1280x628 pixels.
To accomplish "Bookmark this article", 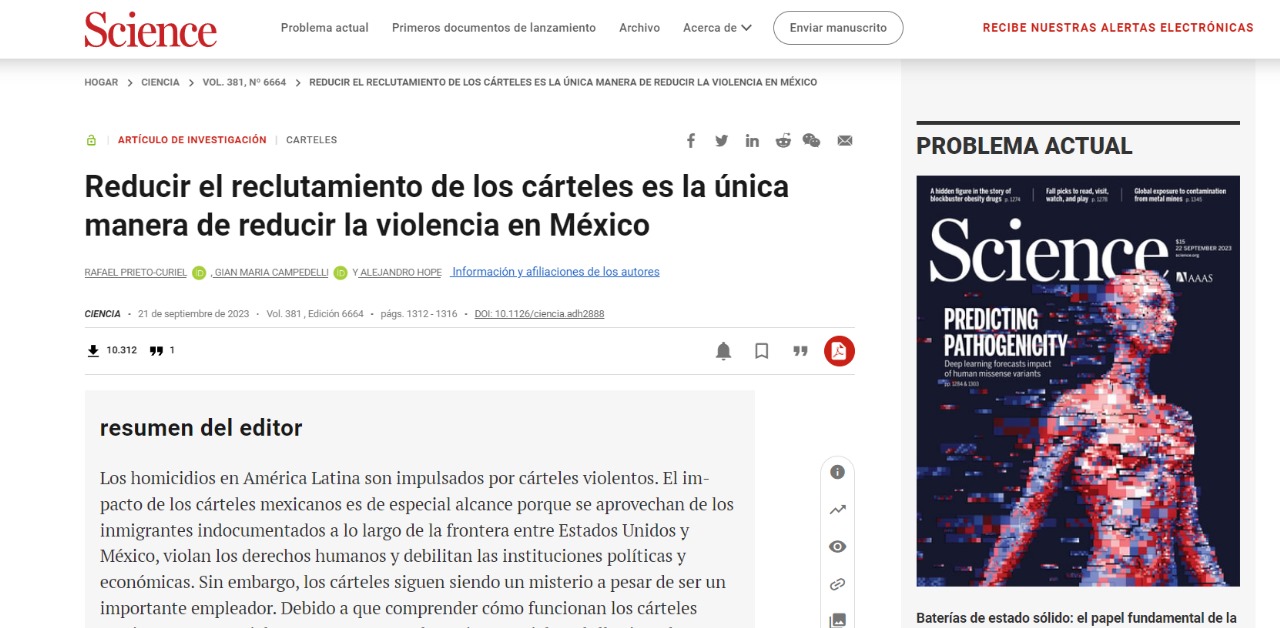I will click(x=761, y=351).
